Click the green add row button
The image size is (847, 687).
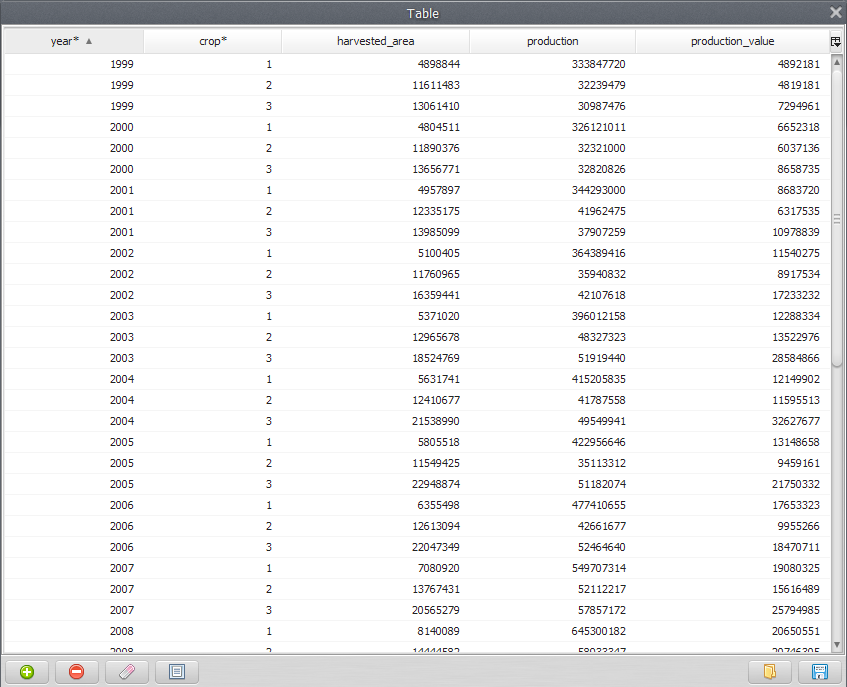(27, 672)
